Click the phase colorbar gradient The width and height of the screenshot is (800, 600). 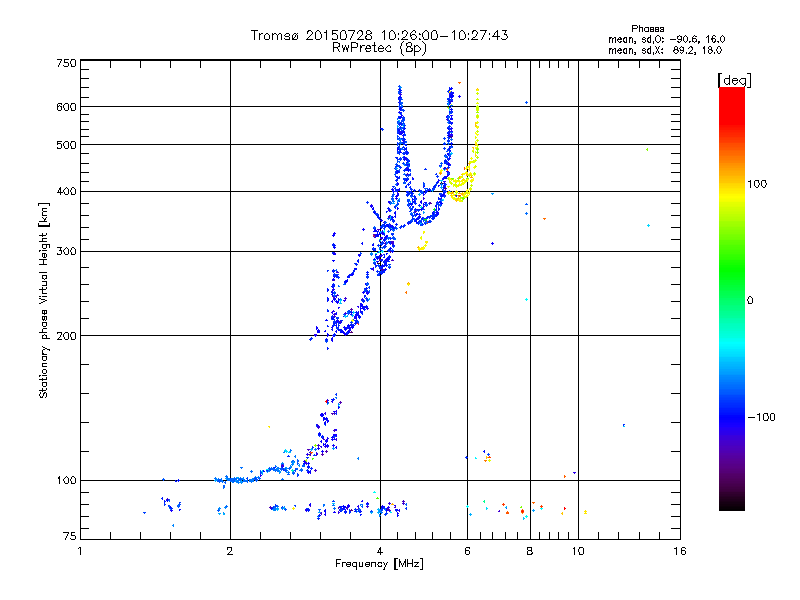click(732, 299)
